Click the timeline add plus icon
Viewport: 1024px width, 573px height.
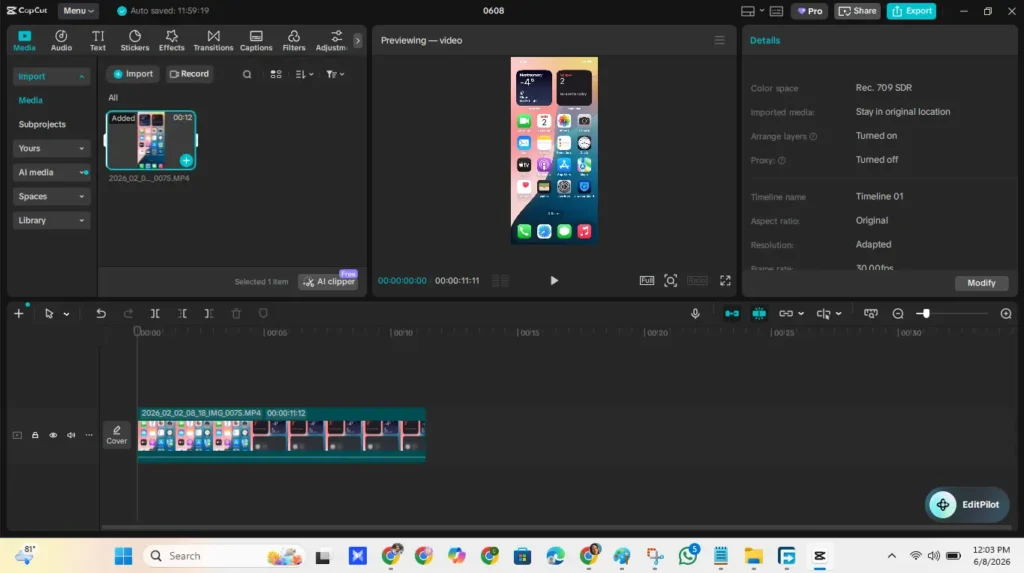coord(19,314)
